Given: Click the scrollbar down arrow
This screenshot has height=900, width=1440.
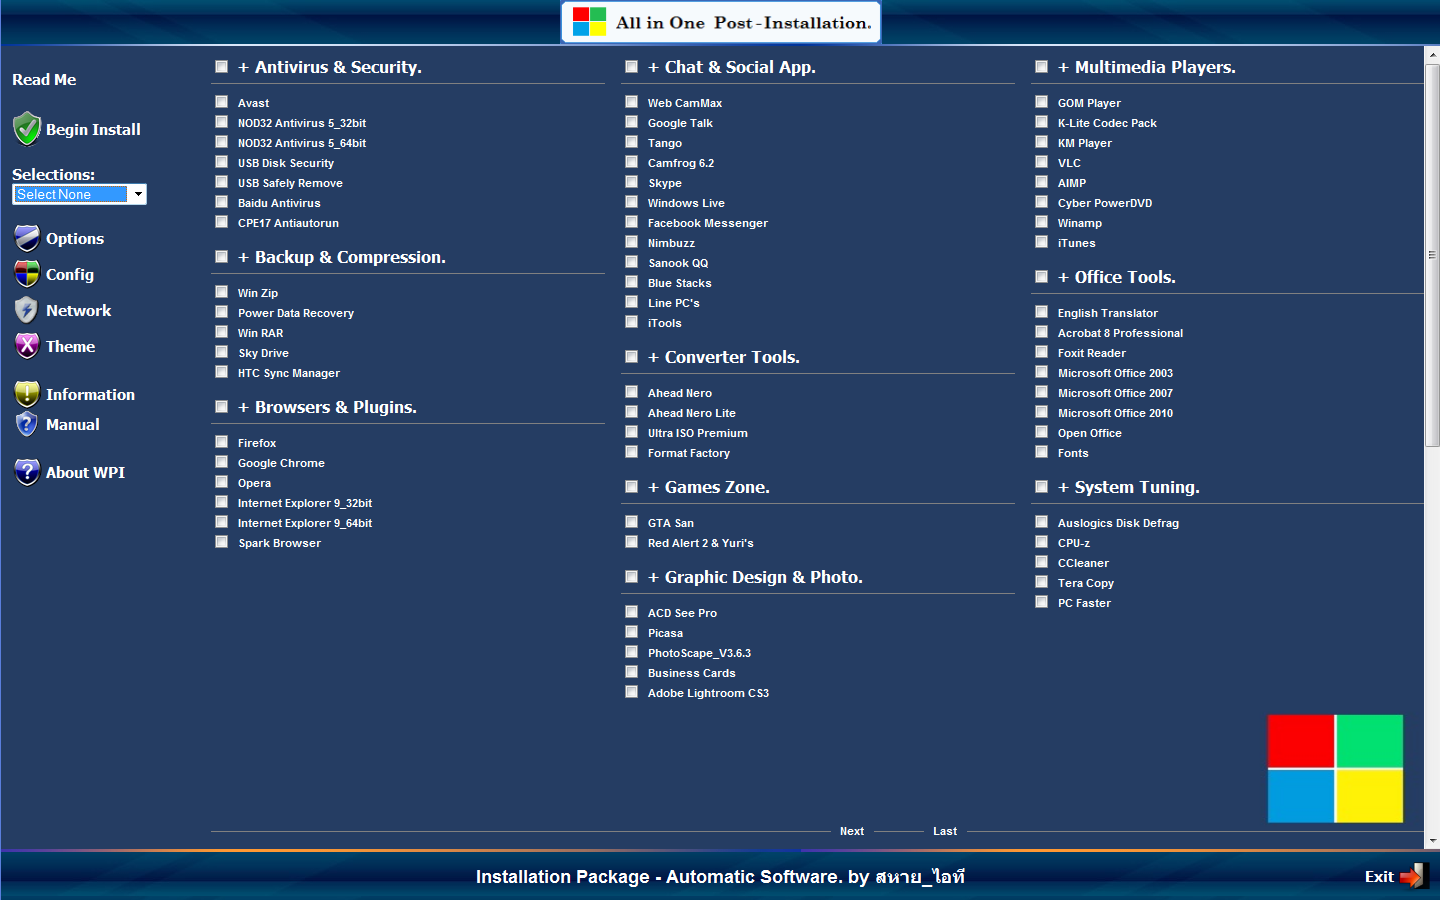Looking at the screenshot, I should tap(1432, 841).
